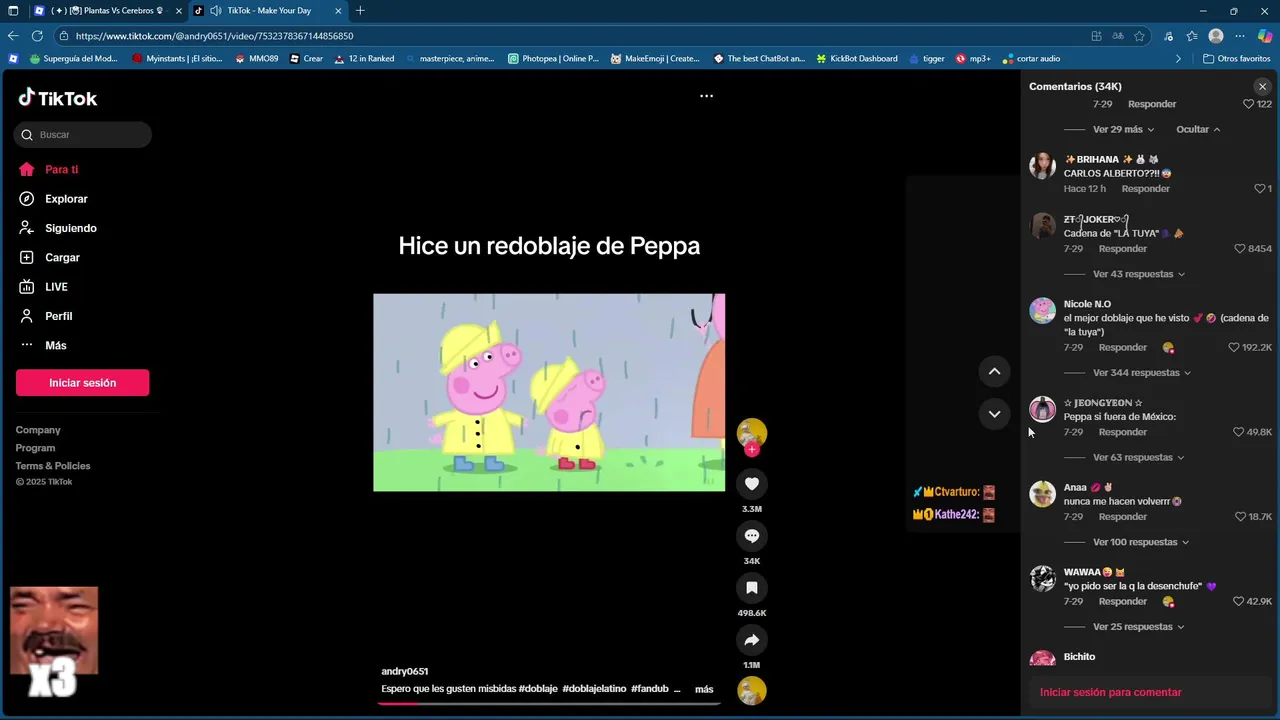
Task: Open a new browser tab
Action: (x=360, y=11)
